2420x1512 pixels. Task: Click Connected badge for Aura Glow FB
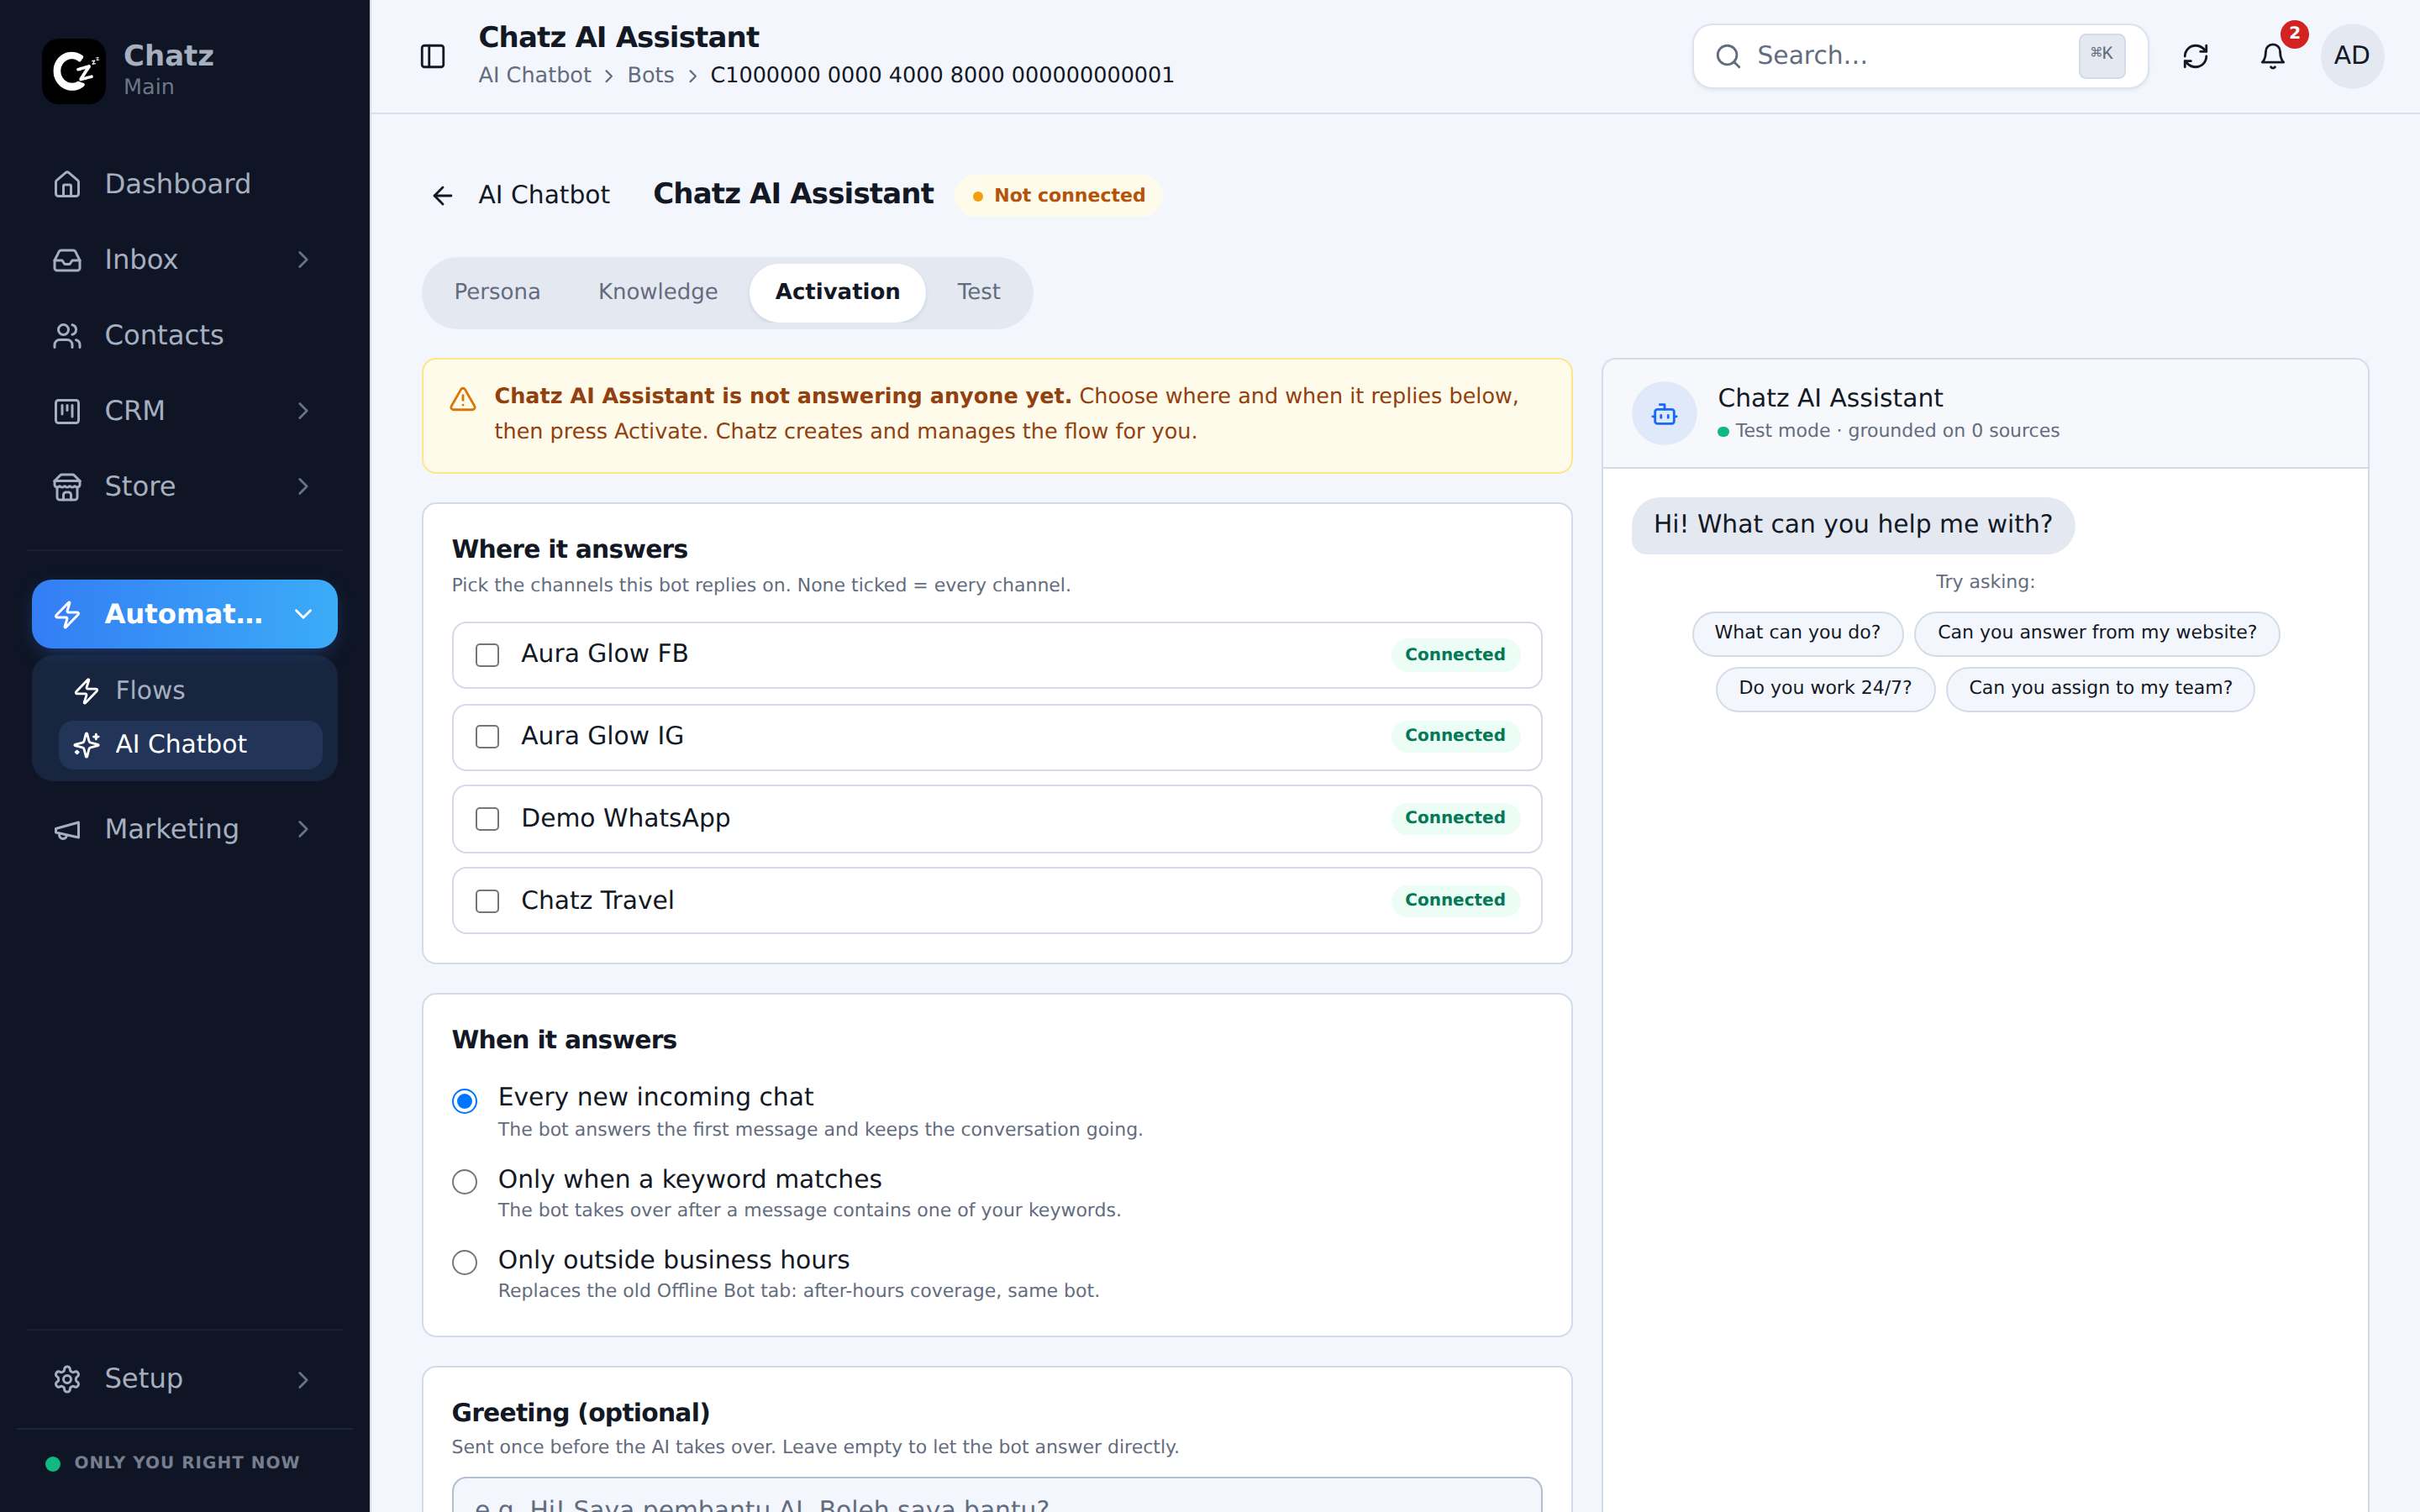pyautogui.click(x=1455, y=655)
